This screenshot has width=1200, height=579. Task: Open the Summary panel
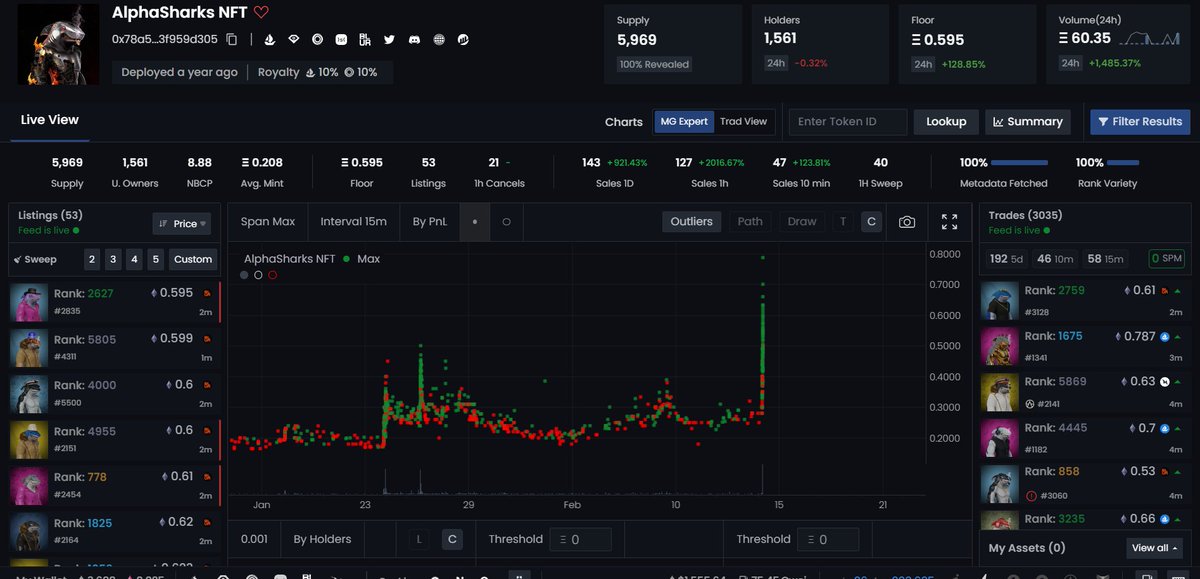coord(1028,122)
